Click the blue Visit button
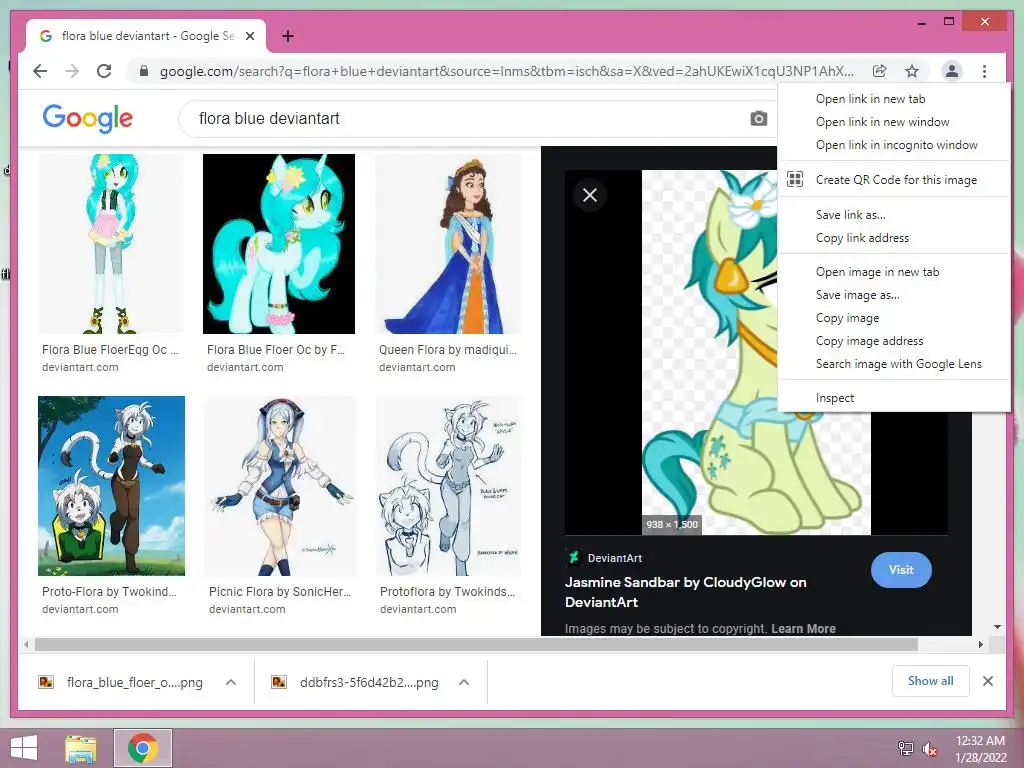This screenshot has width=1024, height=768. coord(901,569)
